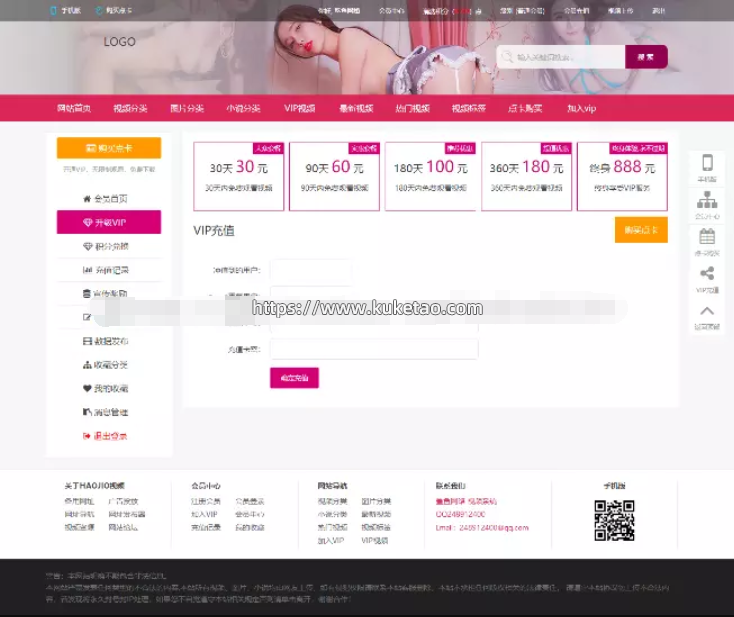Open 最新视频 in the navigation bar
Viewport: 734px width, 617px height.
(356, 109)
